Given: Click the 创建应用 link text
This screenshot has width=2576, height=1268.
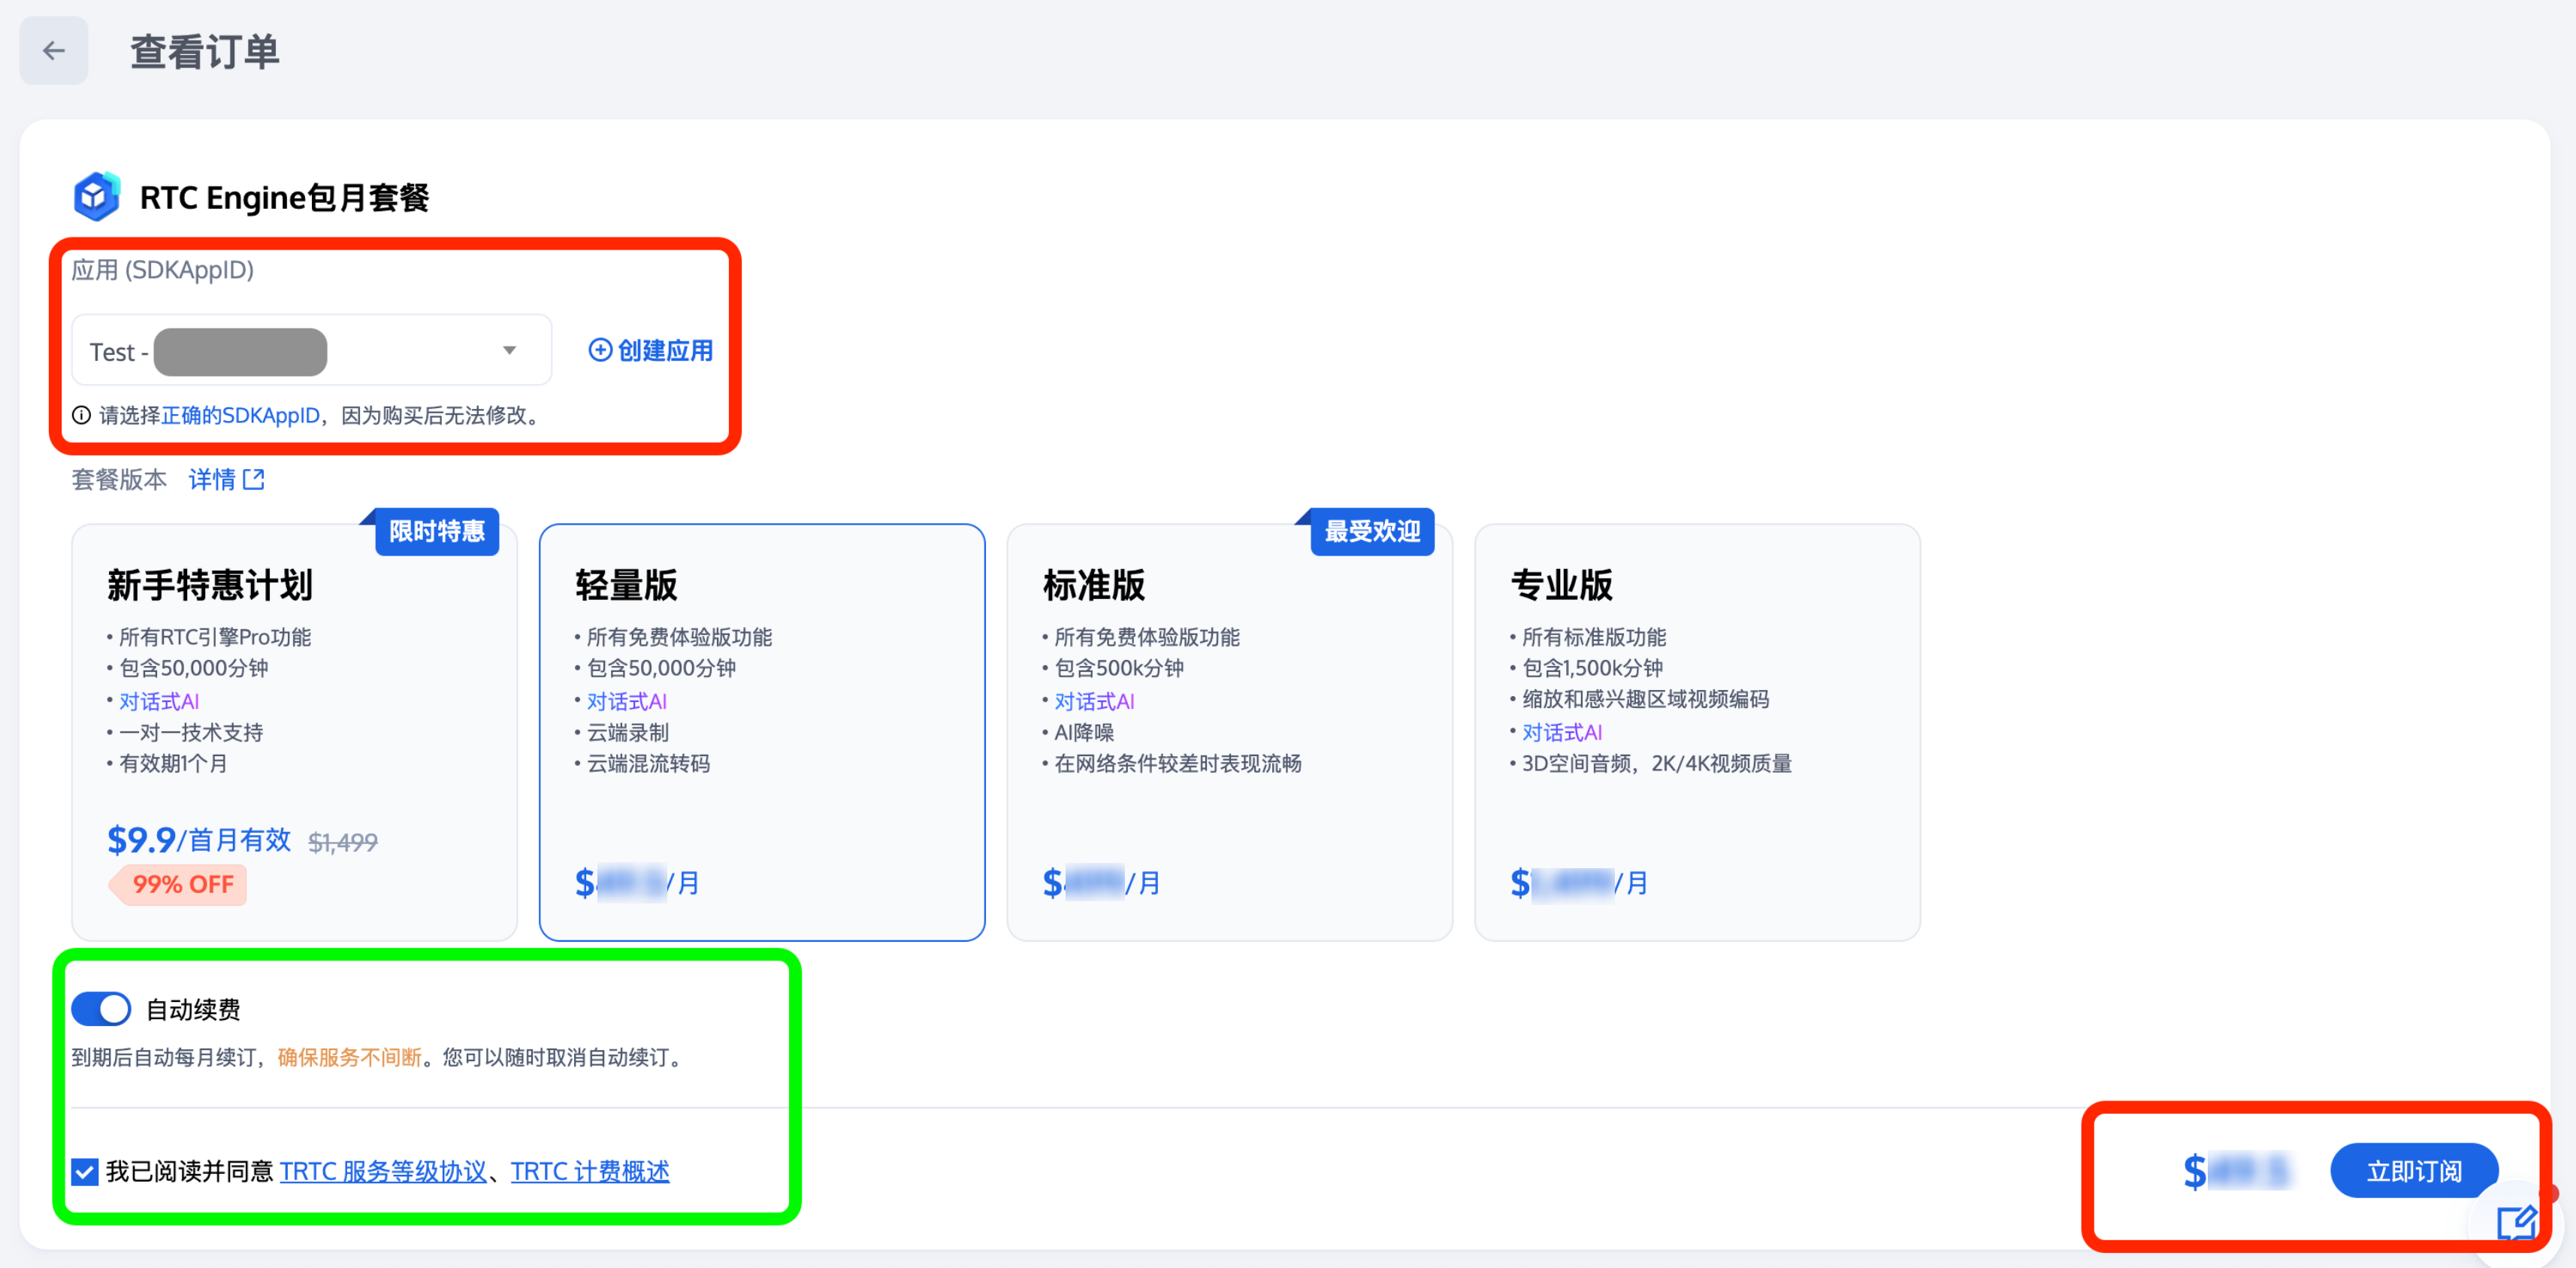Looking at the screenshot, I should 665,350.
